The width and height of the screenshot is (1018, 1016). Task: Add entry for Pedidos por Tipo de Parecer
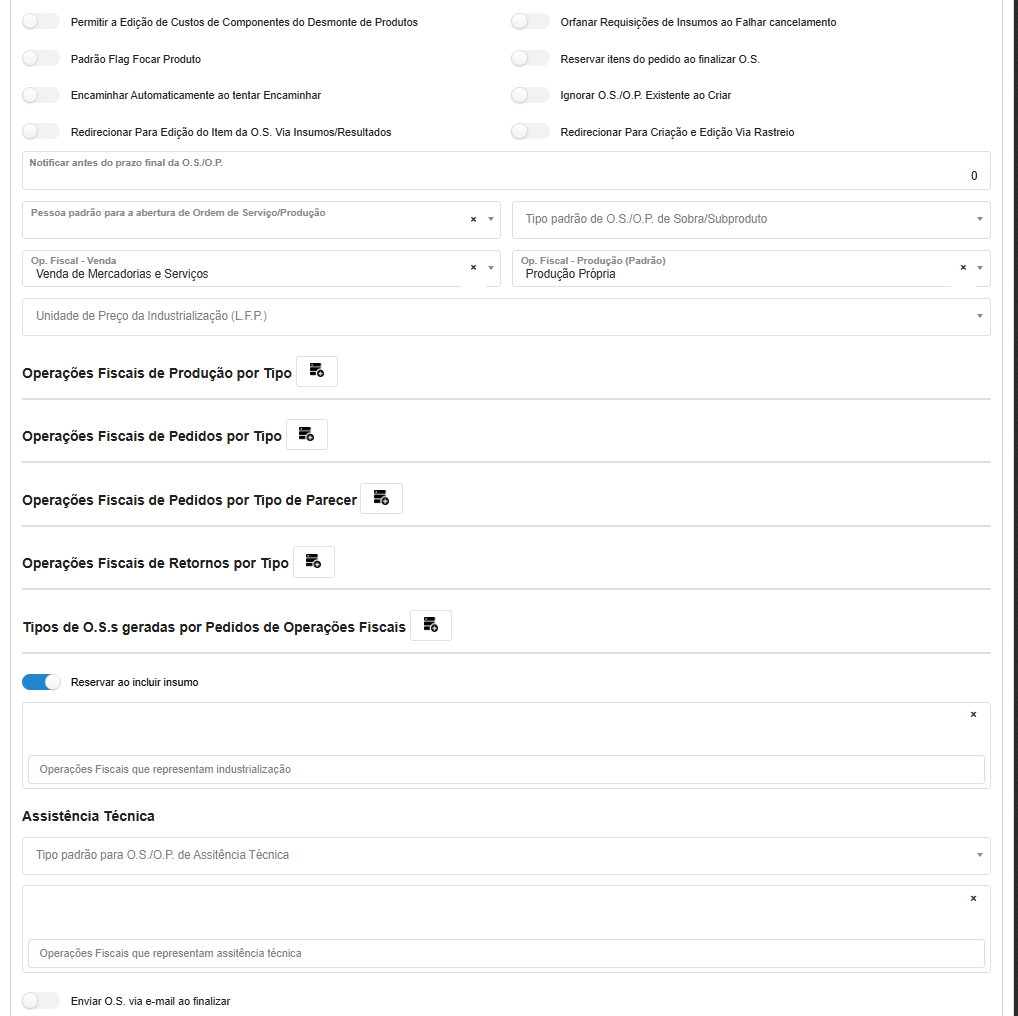[381, 499]
